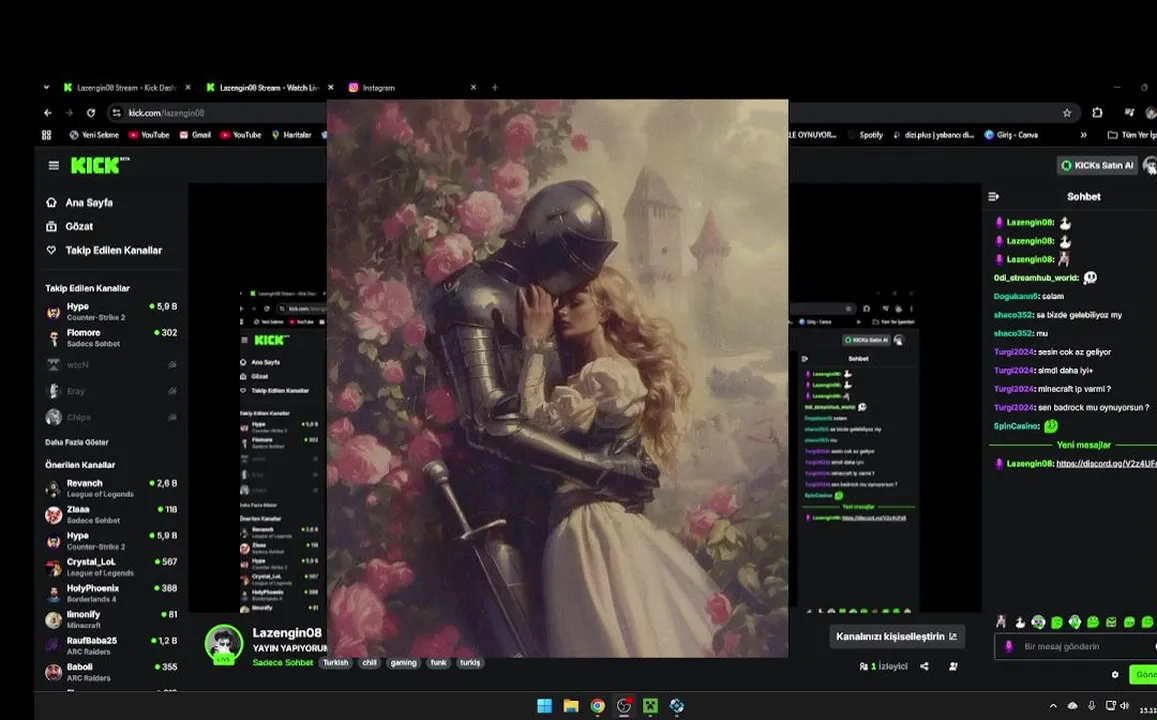The height and width of the screenshot is (720, 1157).
Task: Open RaufBaba25 ARC Raiders channel
Action: coord(111,645)
